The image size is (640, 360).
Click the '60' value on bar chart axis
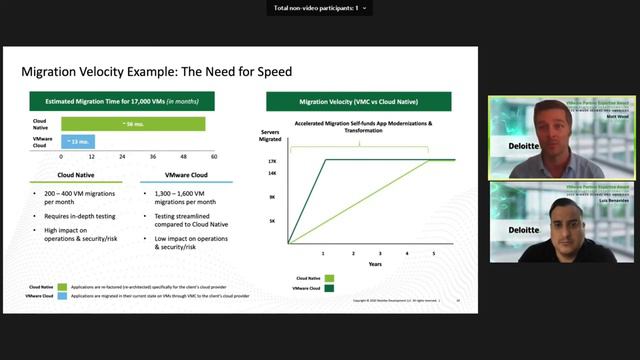(x=214, y=157)
